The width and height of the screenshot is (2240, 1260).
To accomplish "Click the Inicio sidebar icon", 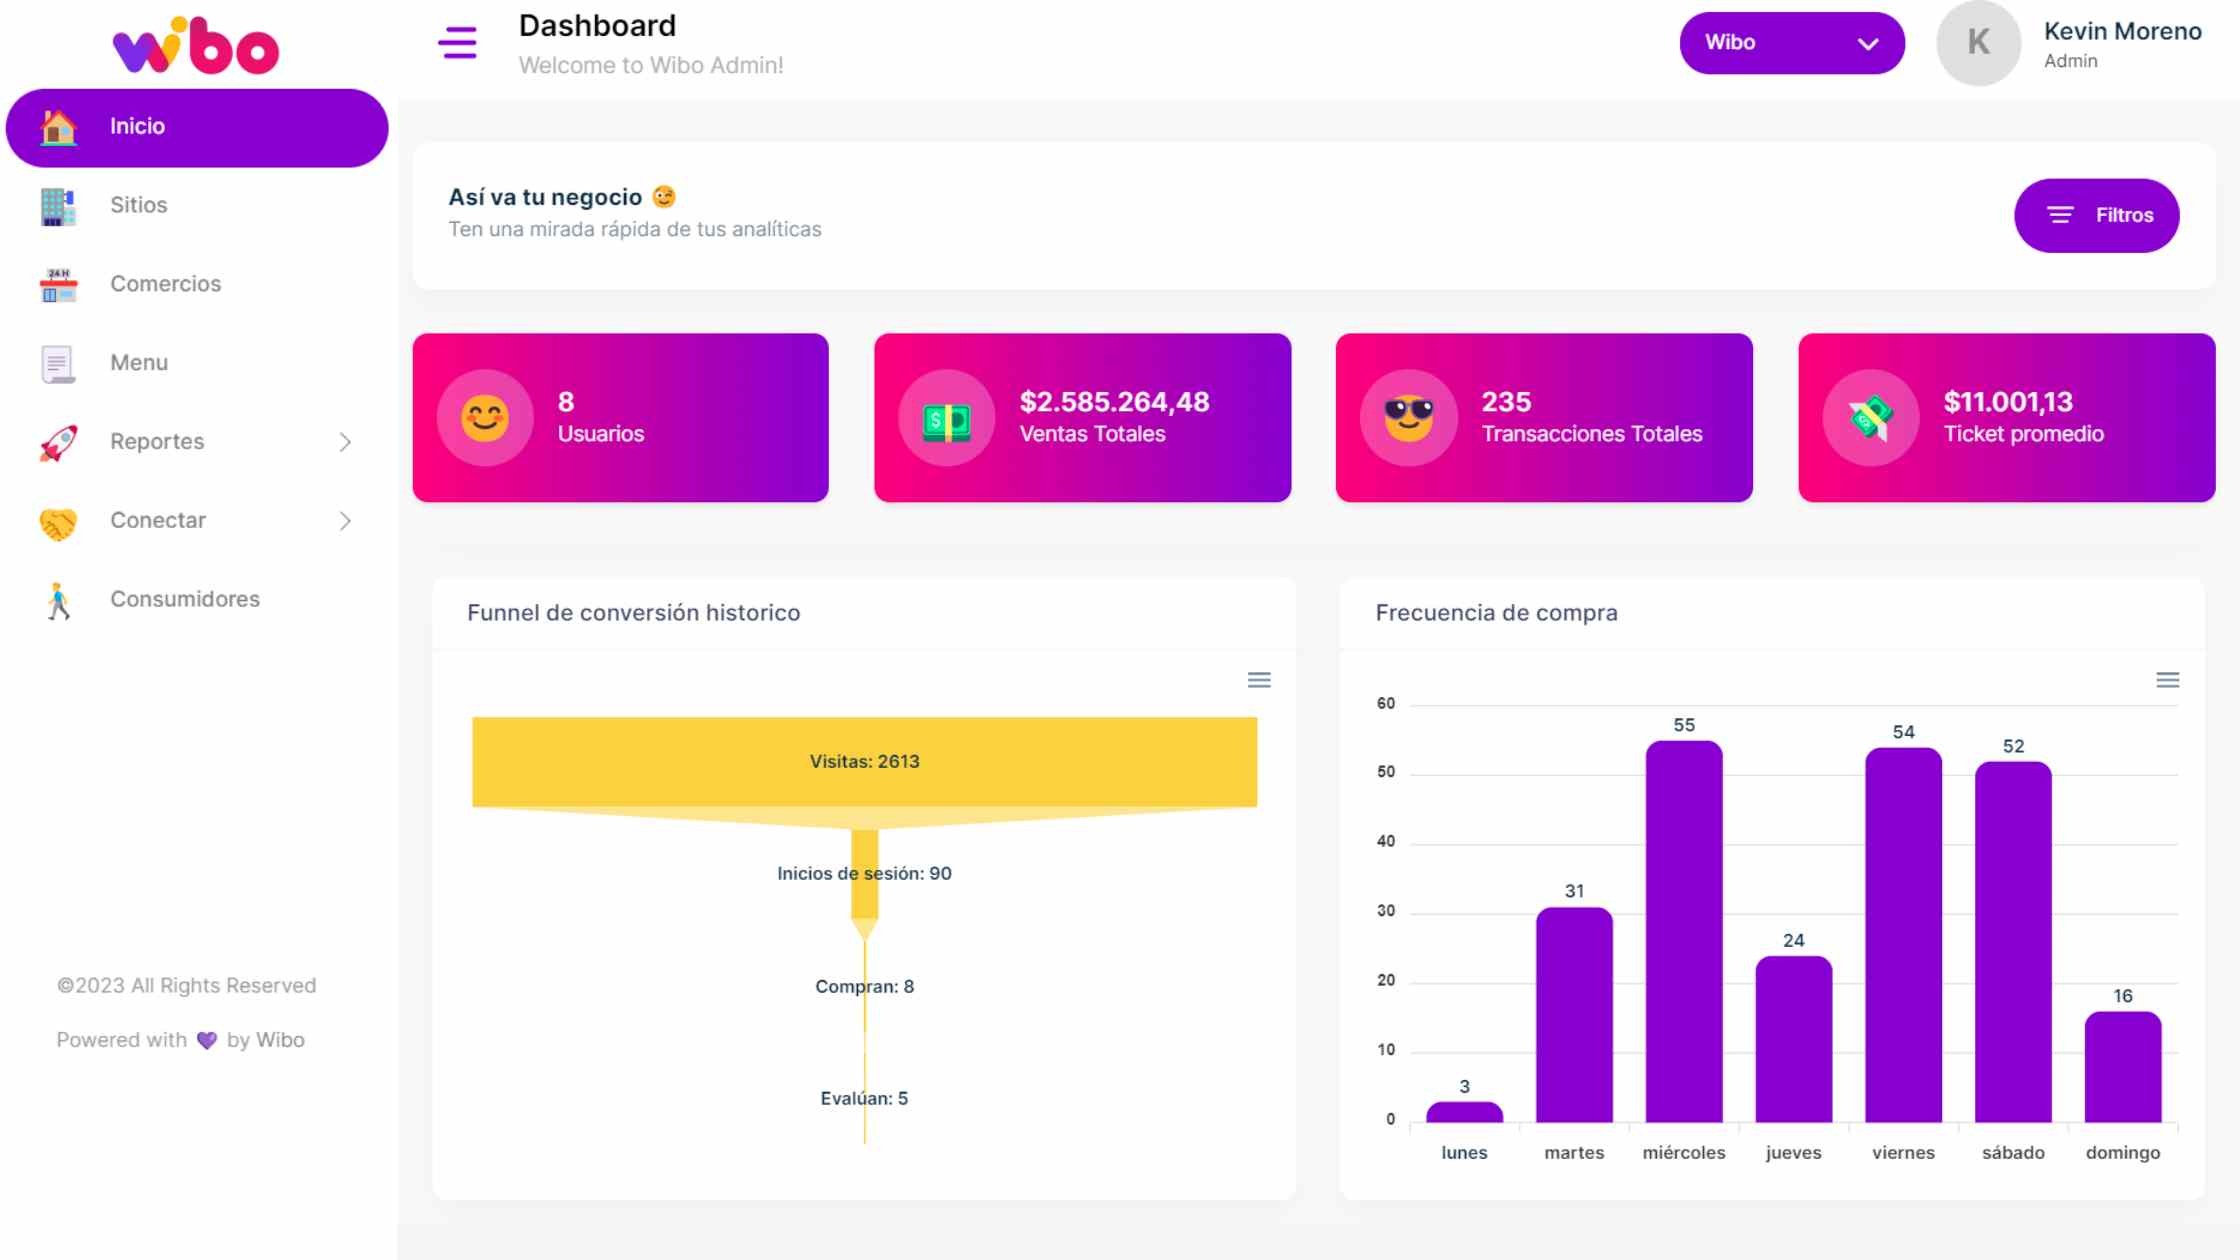I will tap(55, 126).
